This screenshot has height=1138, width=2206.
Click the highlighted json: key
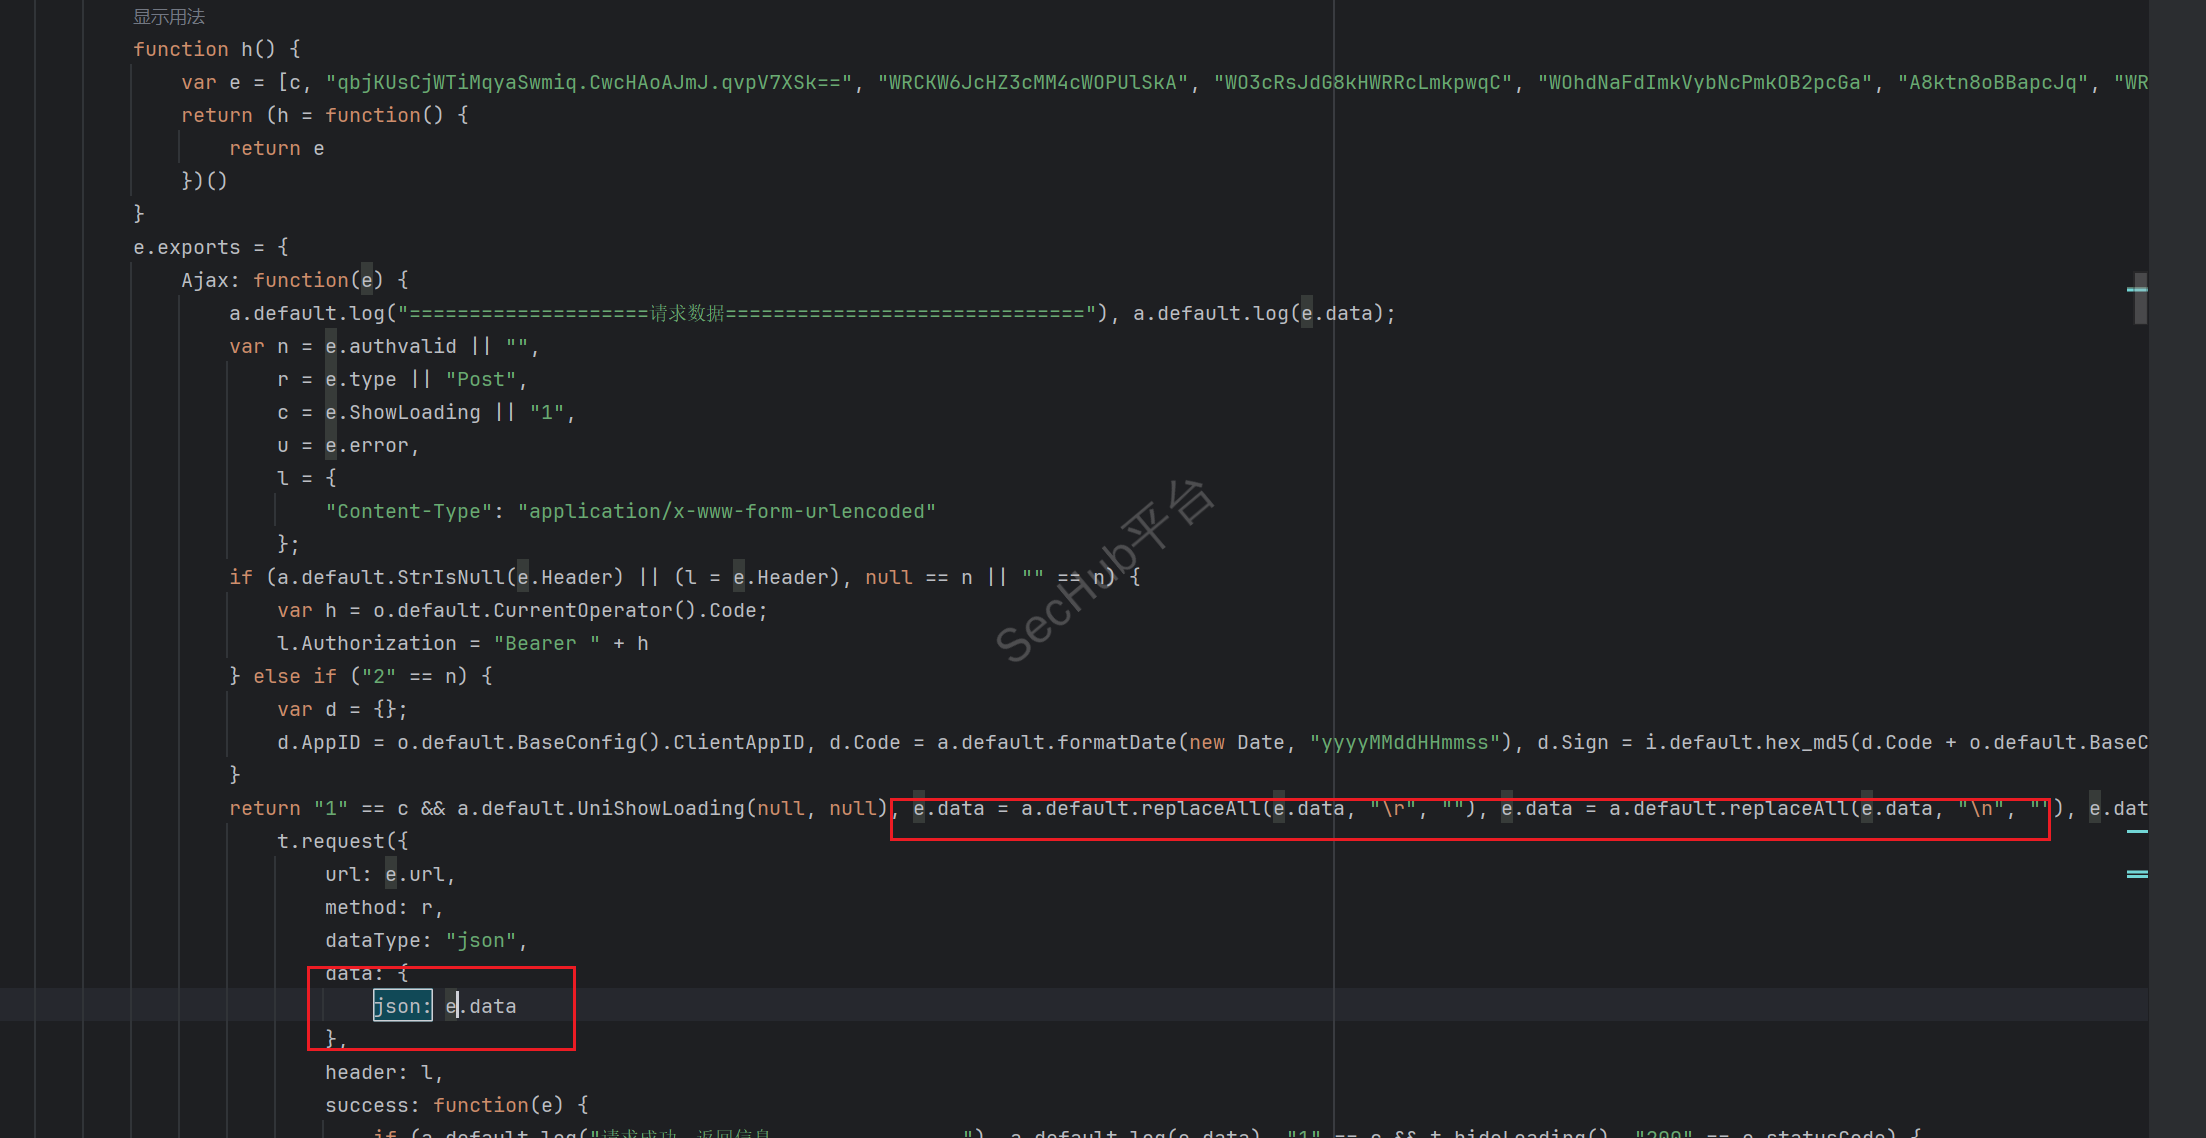[402, 1006]
